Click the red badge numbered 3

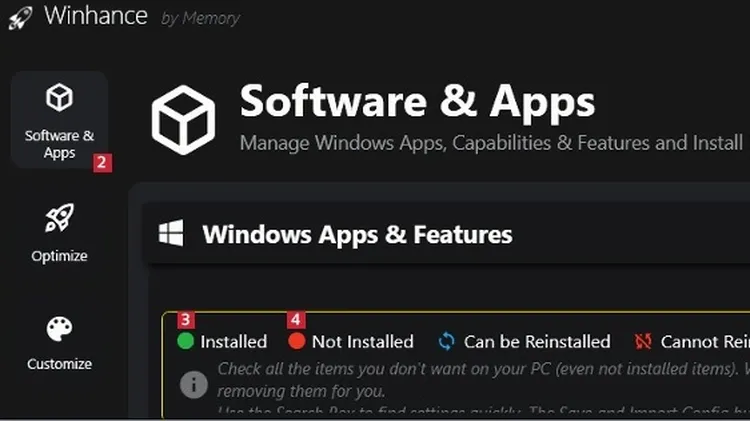click(186, 320)
